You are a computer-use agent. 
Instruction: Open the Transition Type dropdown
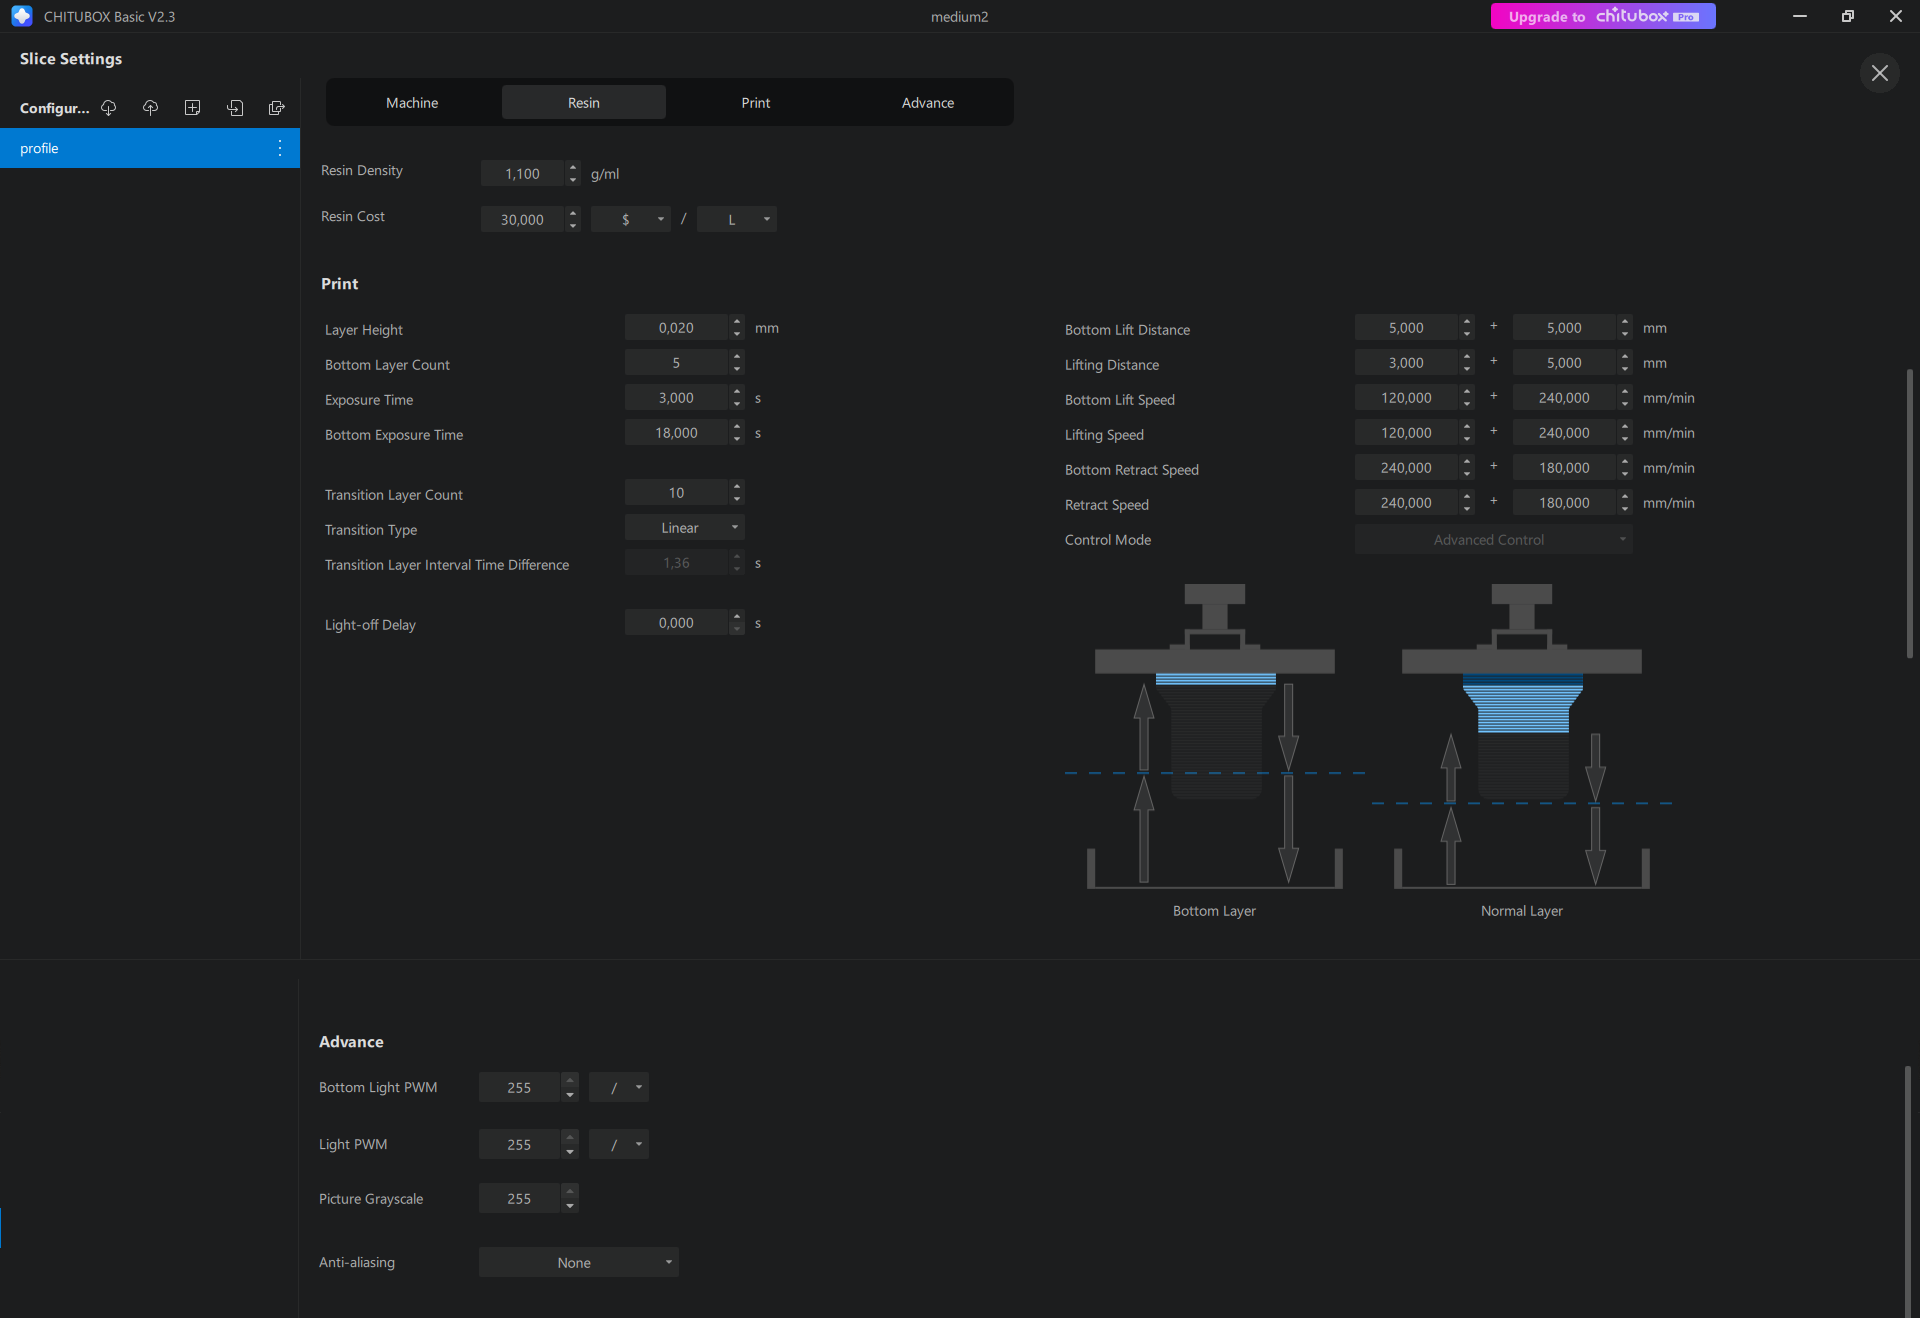click(685, 527)
